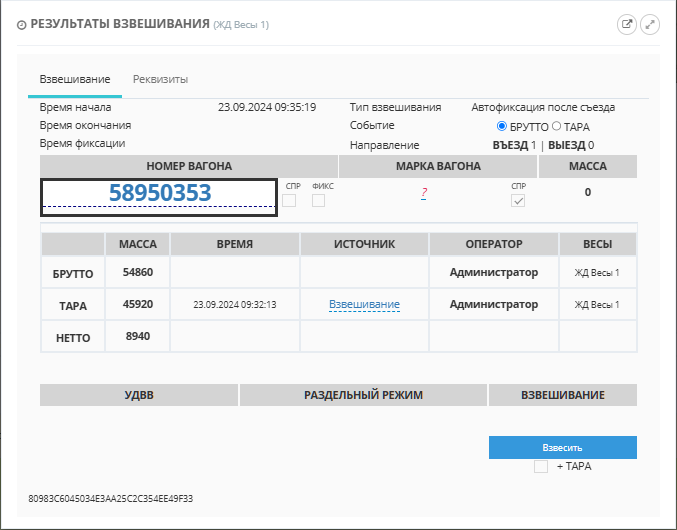Click the НЕТТО mass value 8940
This screenshot has height=530, width=677.
tap(137, 336)
